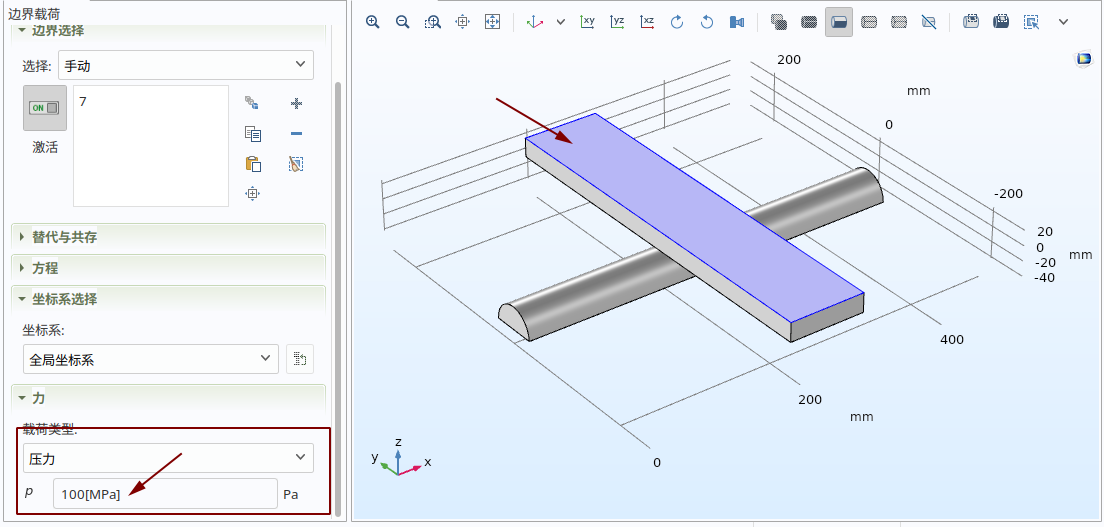Screen dimensions: 1104x527
Task: Switch to the YZ plane view
Action: tap(617, 22)
